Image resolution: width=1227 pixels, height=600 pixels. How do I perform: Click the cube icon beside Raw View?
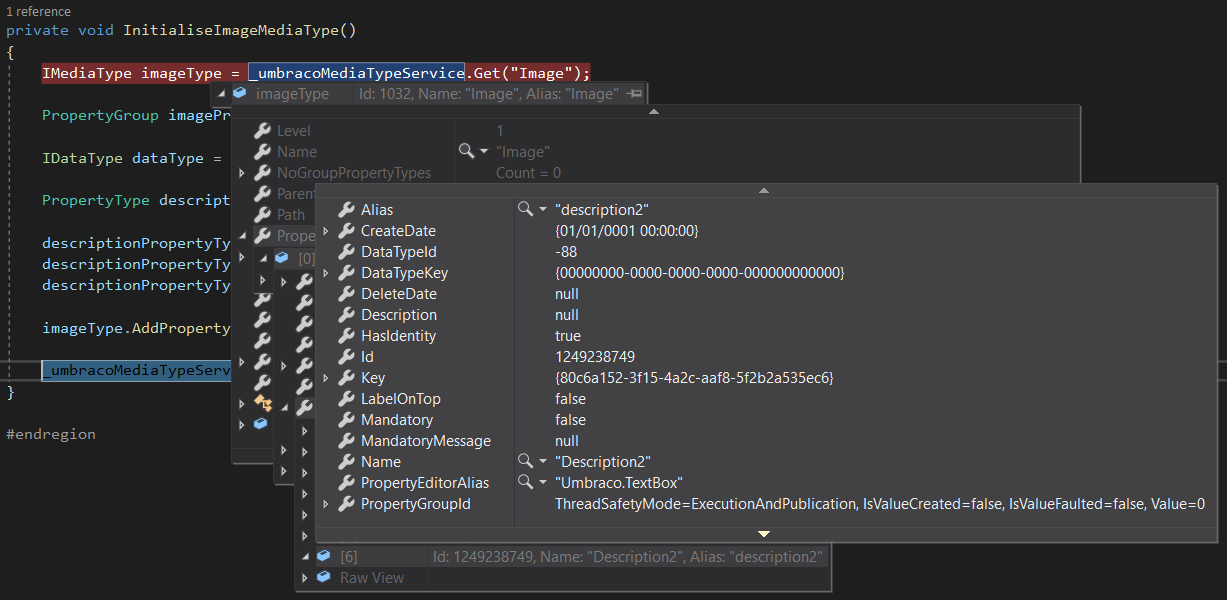(x=324, y=577)
